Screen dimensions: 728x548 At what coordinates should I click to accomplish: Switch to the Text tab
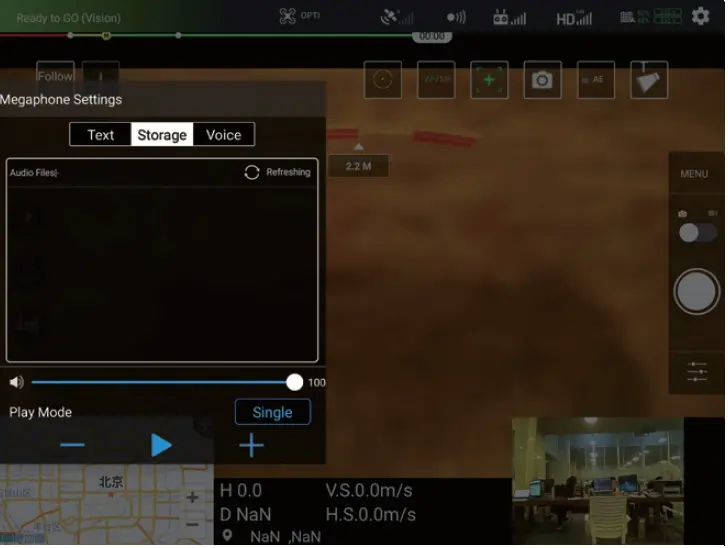coord(101,135)
